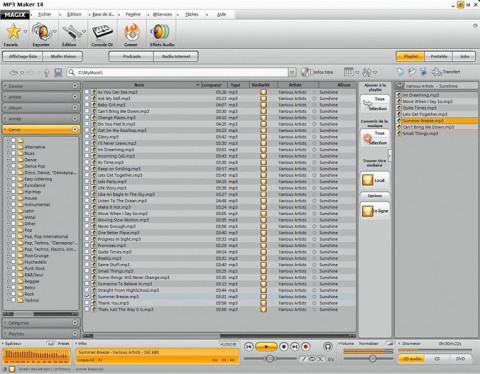This screenshot has width=480, height=374.
Task: Check the Rock genre checkbox
Action: coord(13,294)
